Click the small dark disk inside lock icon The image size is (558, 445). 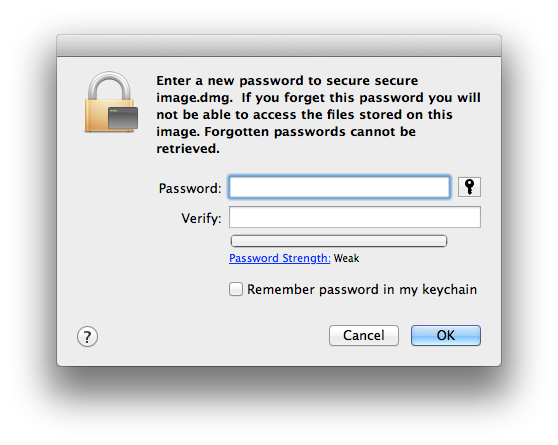coord(123,118)
